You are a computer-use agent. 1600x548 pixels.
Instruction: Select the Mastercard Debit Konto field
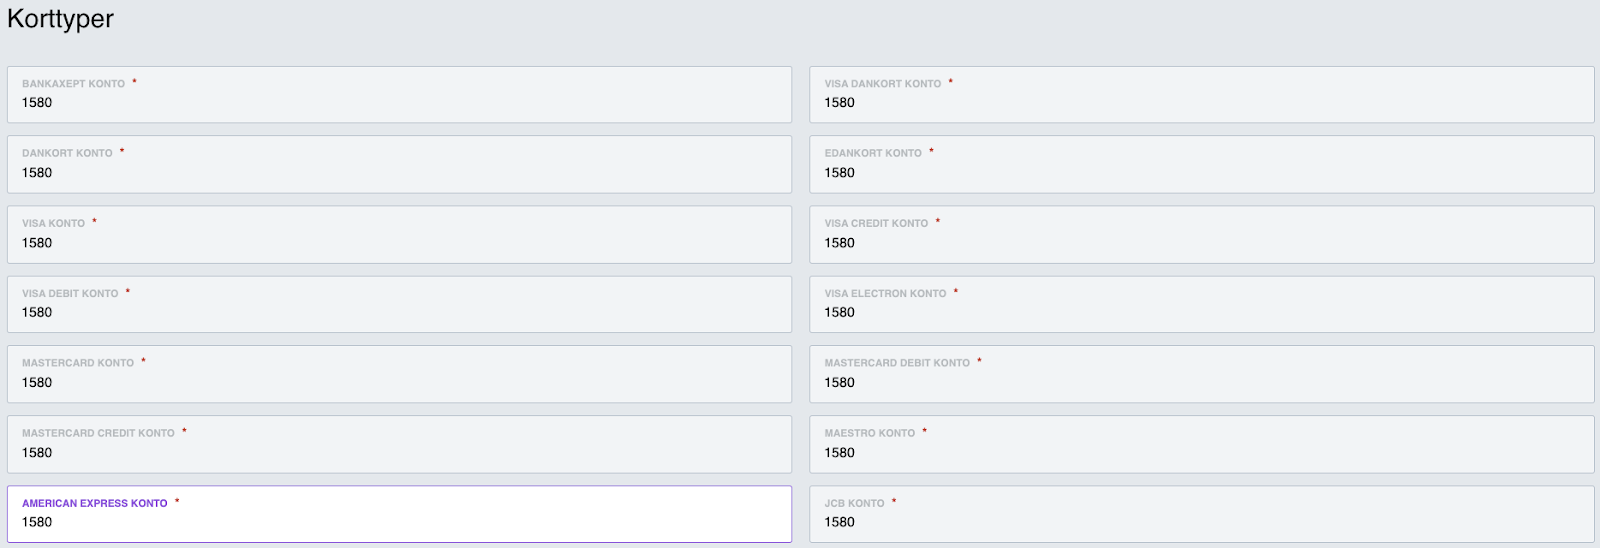tap(1201, 375)
